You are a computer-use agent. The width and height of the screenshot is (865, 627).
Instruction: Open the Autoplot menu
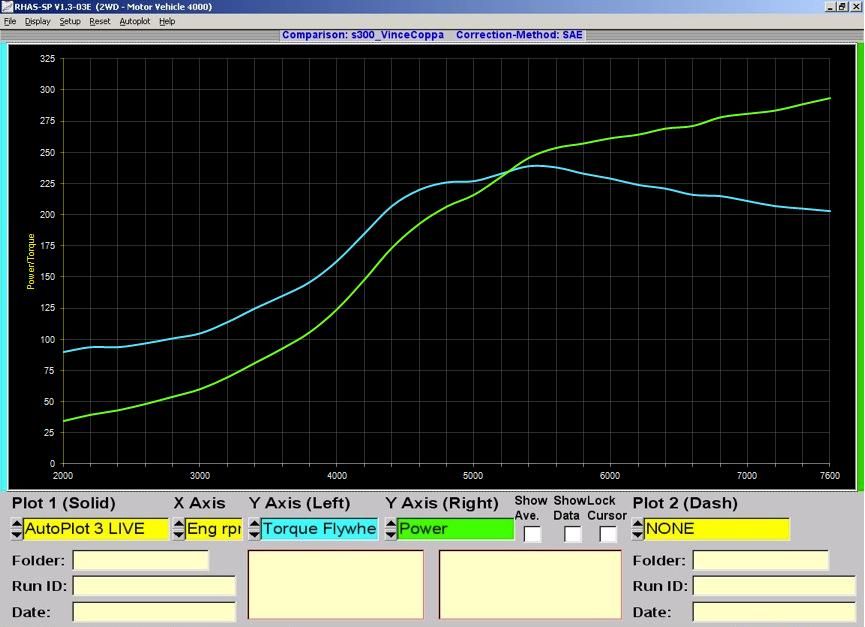click(134, 21)
